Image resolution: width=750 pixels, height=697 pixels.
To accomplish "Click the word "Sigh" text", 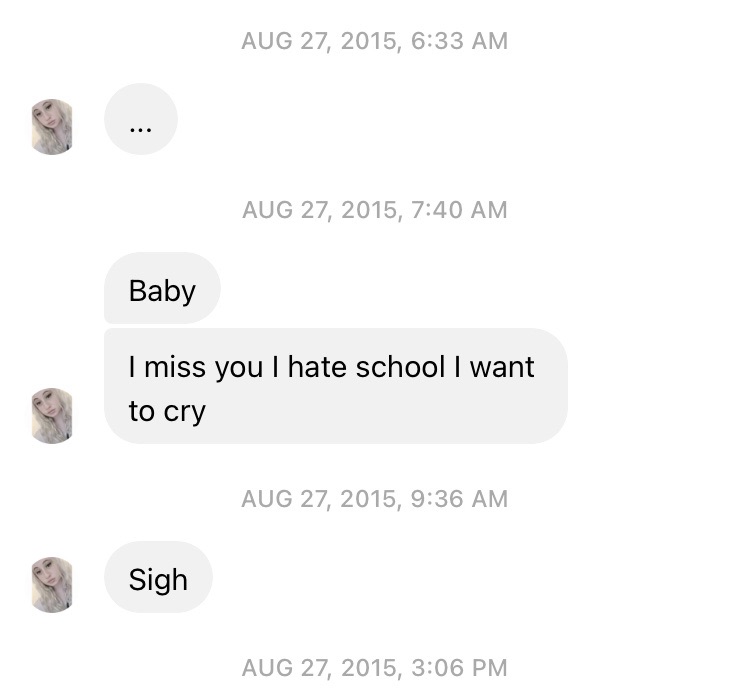I will [x=158, y=580].
